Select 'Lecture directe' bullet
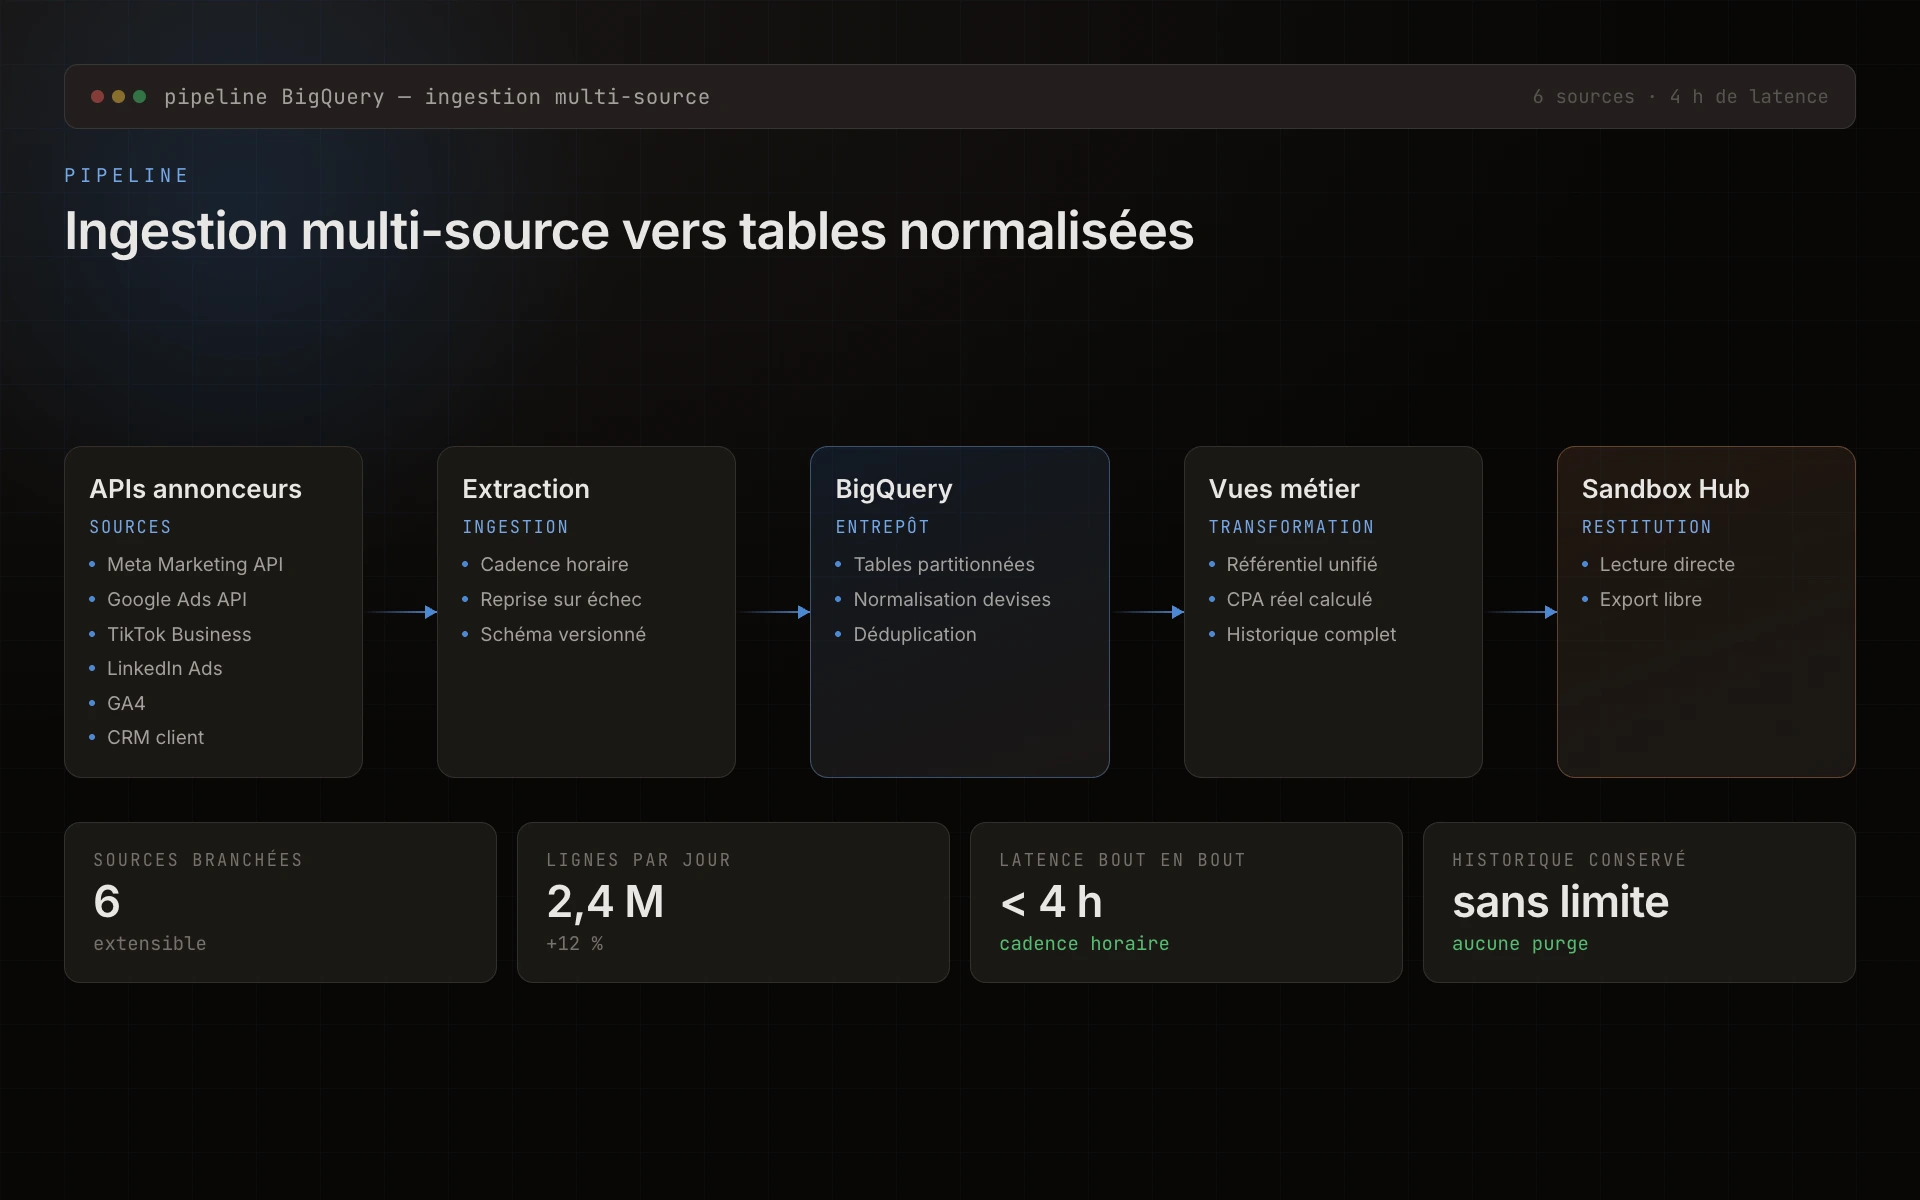1920x1200 pixels. click(1667, 564)
